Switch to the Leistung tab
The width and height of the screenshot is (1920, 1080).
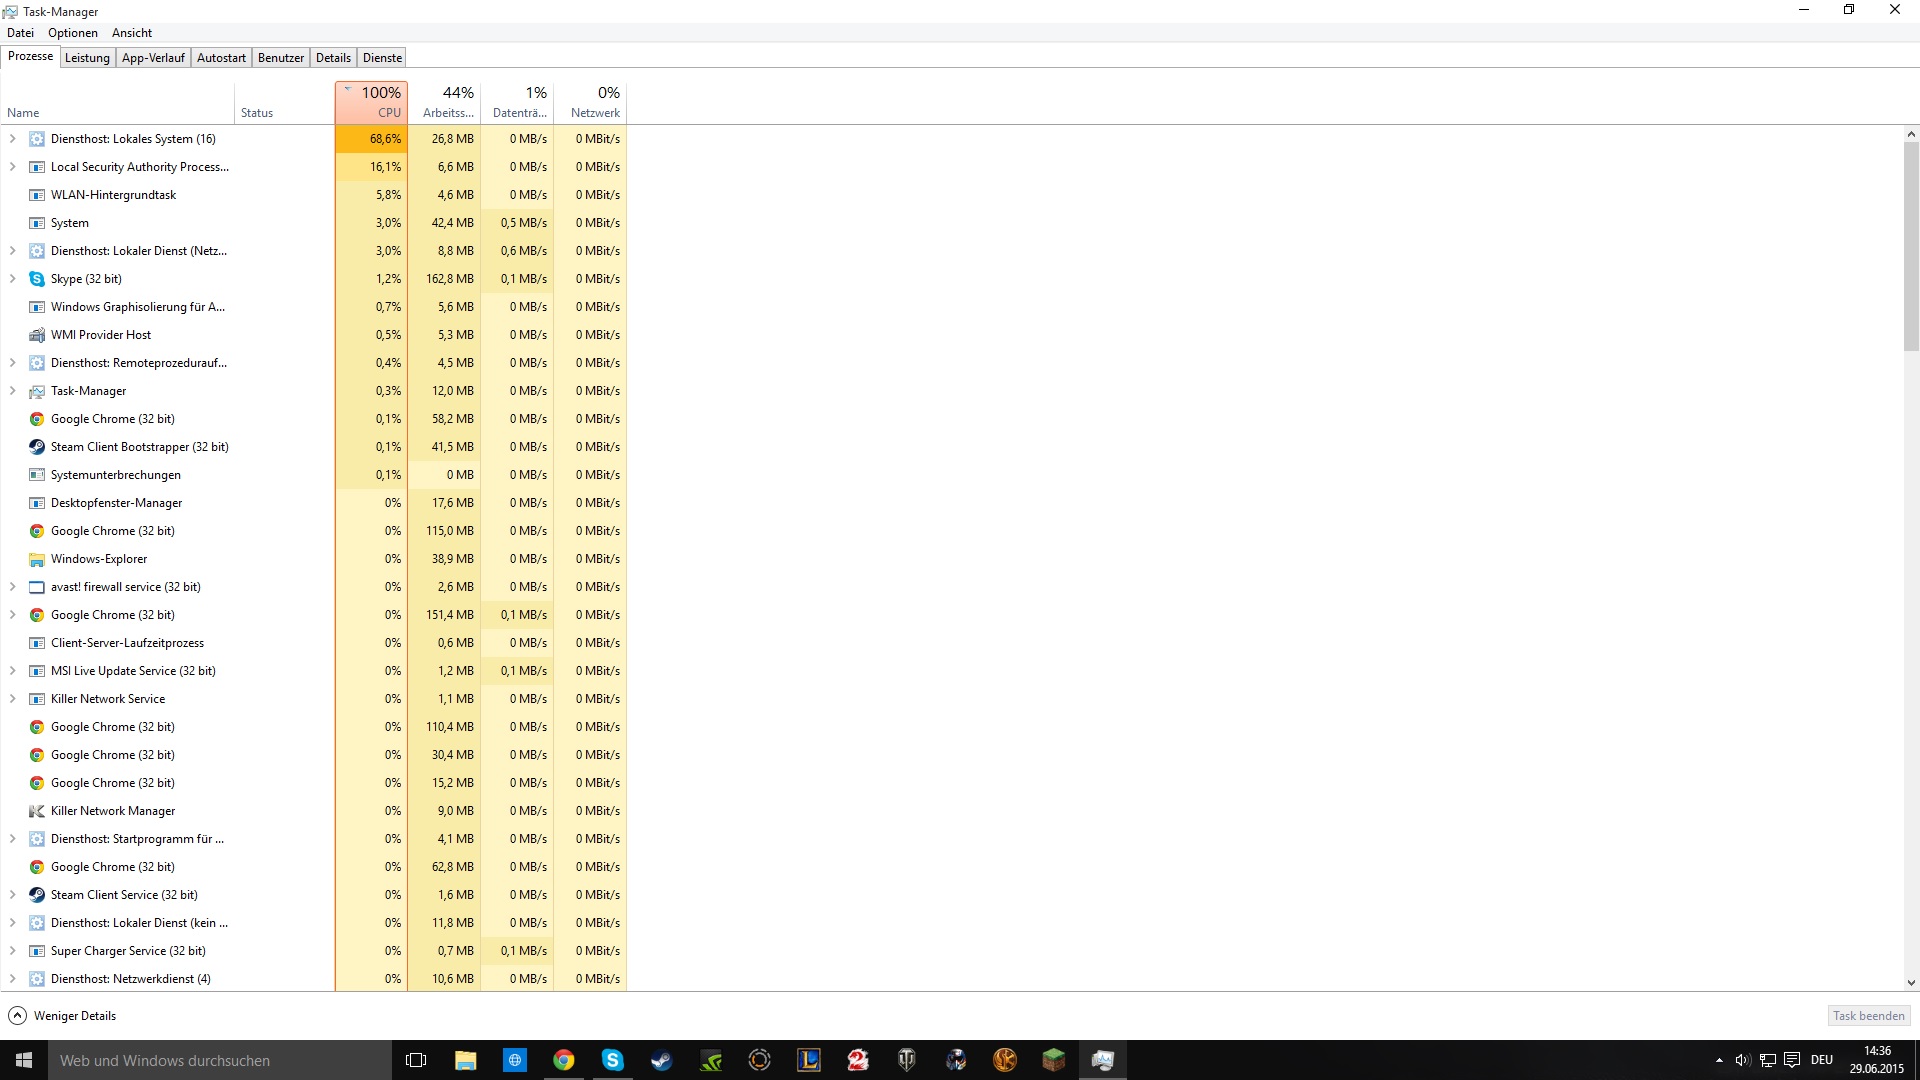(x=87, y=58)
